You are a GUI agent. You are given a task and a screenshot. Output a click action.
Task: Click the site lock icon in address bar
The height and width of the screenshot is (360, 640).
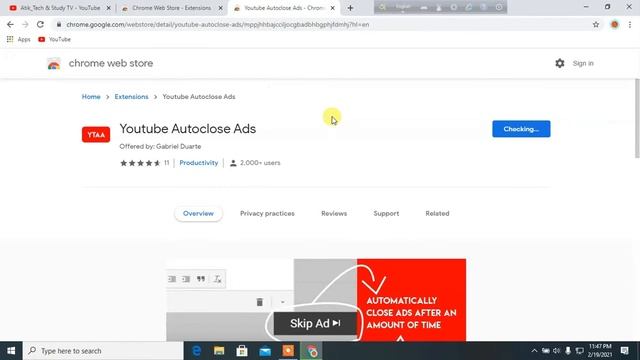pyautogui.click(x=59, y=24)
